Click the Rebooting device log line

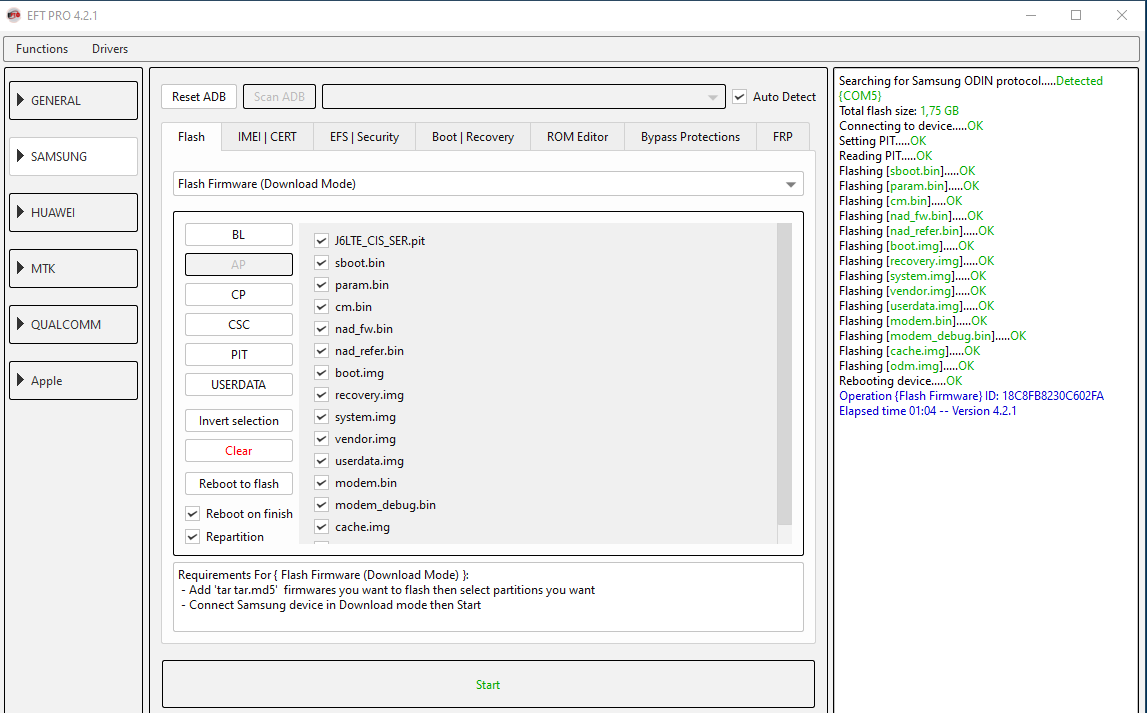pyautogui.click(x=900, y=381)
